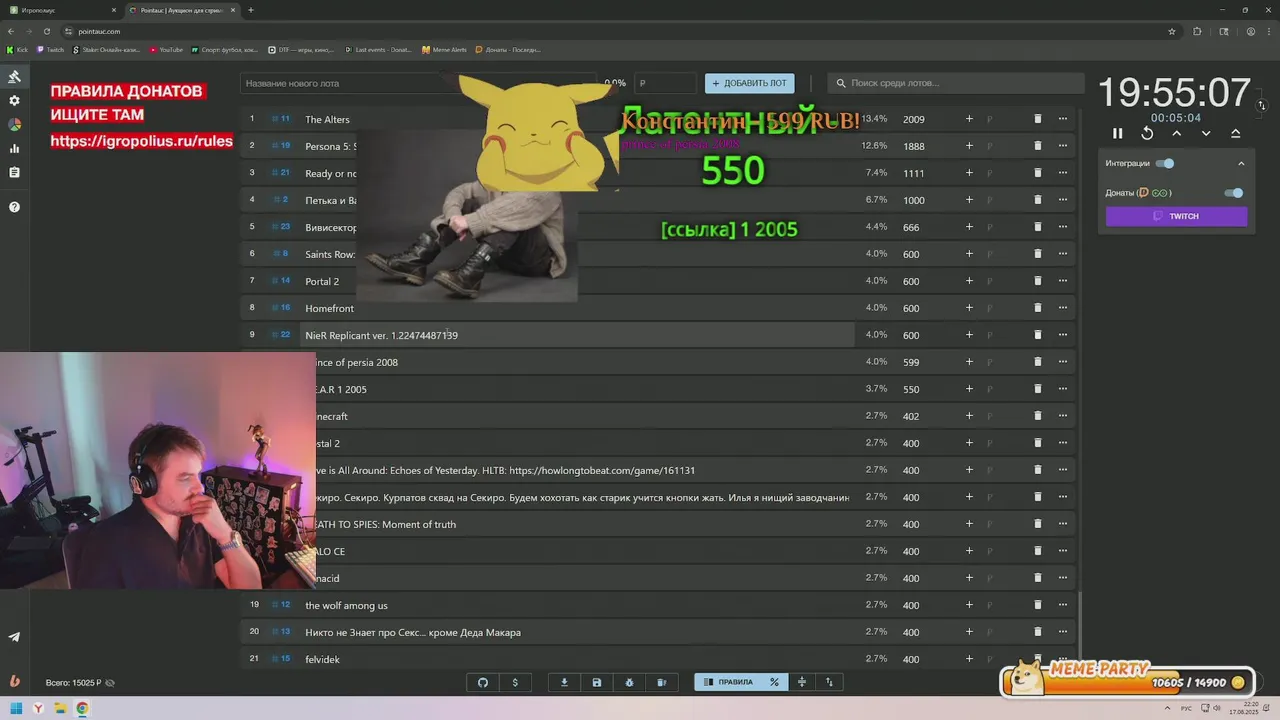
Task: Toggle the Интеграции switch
Action: [x=1165, y=163]
